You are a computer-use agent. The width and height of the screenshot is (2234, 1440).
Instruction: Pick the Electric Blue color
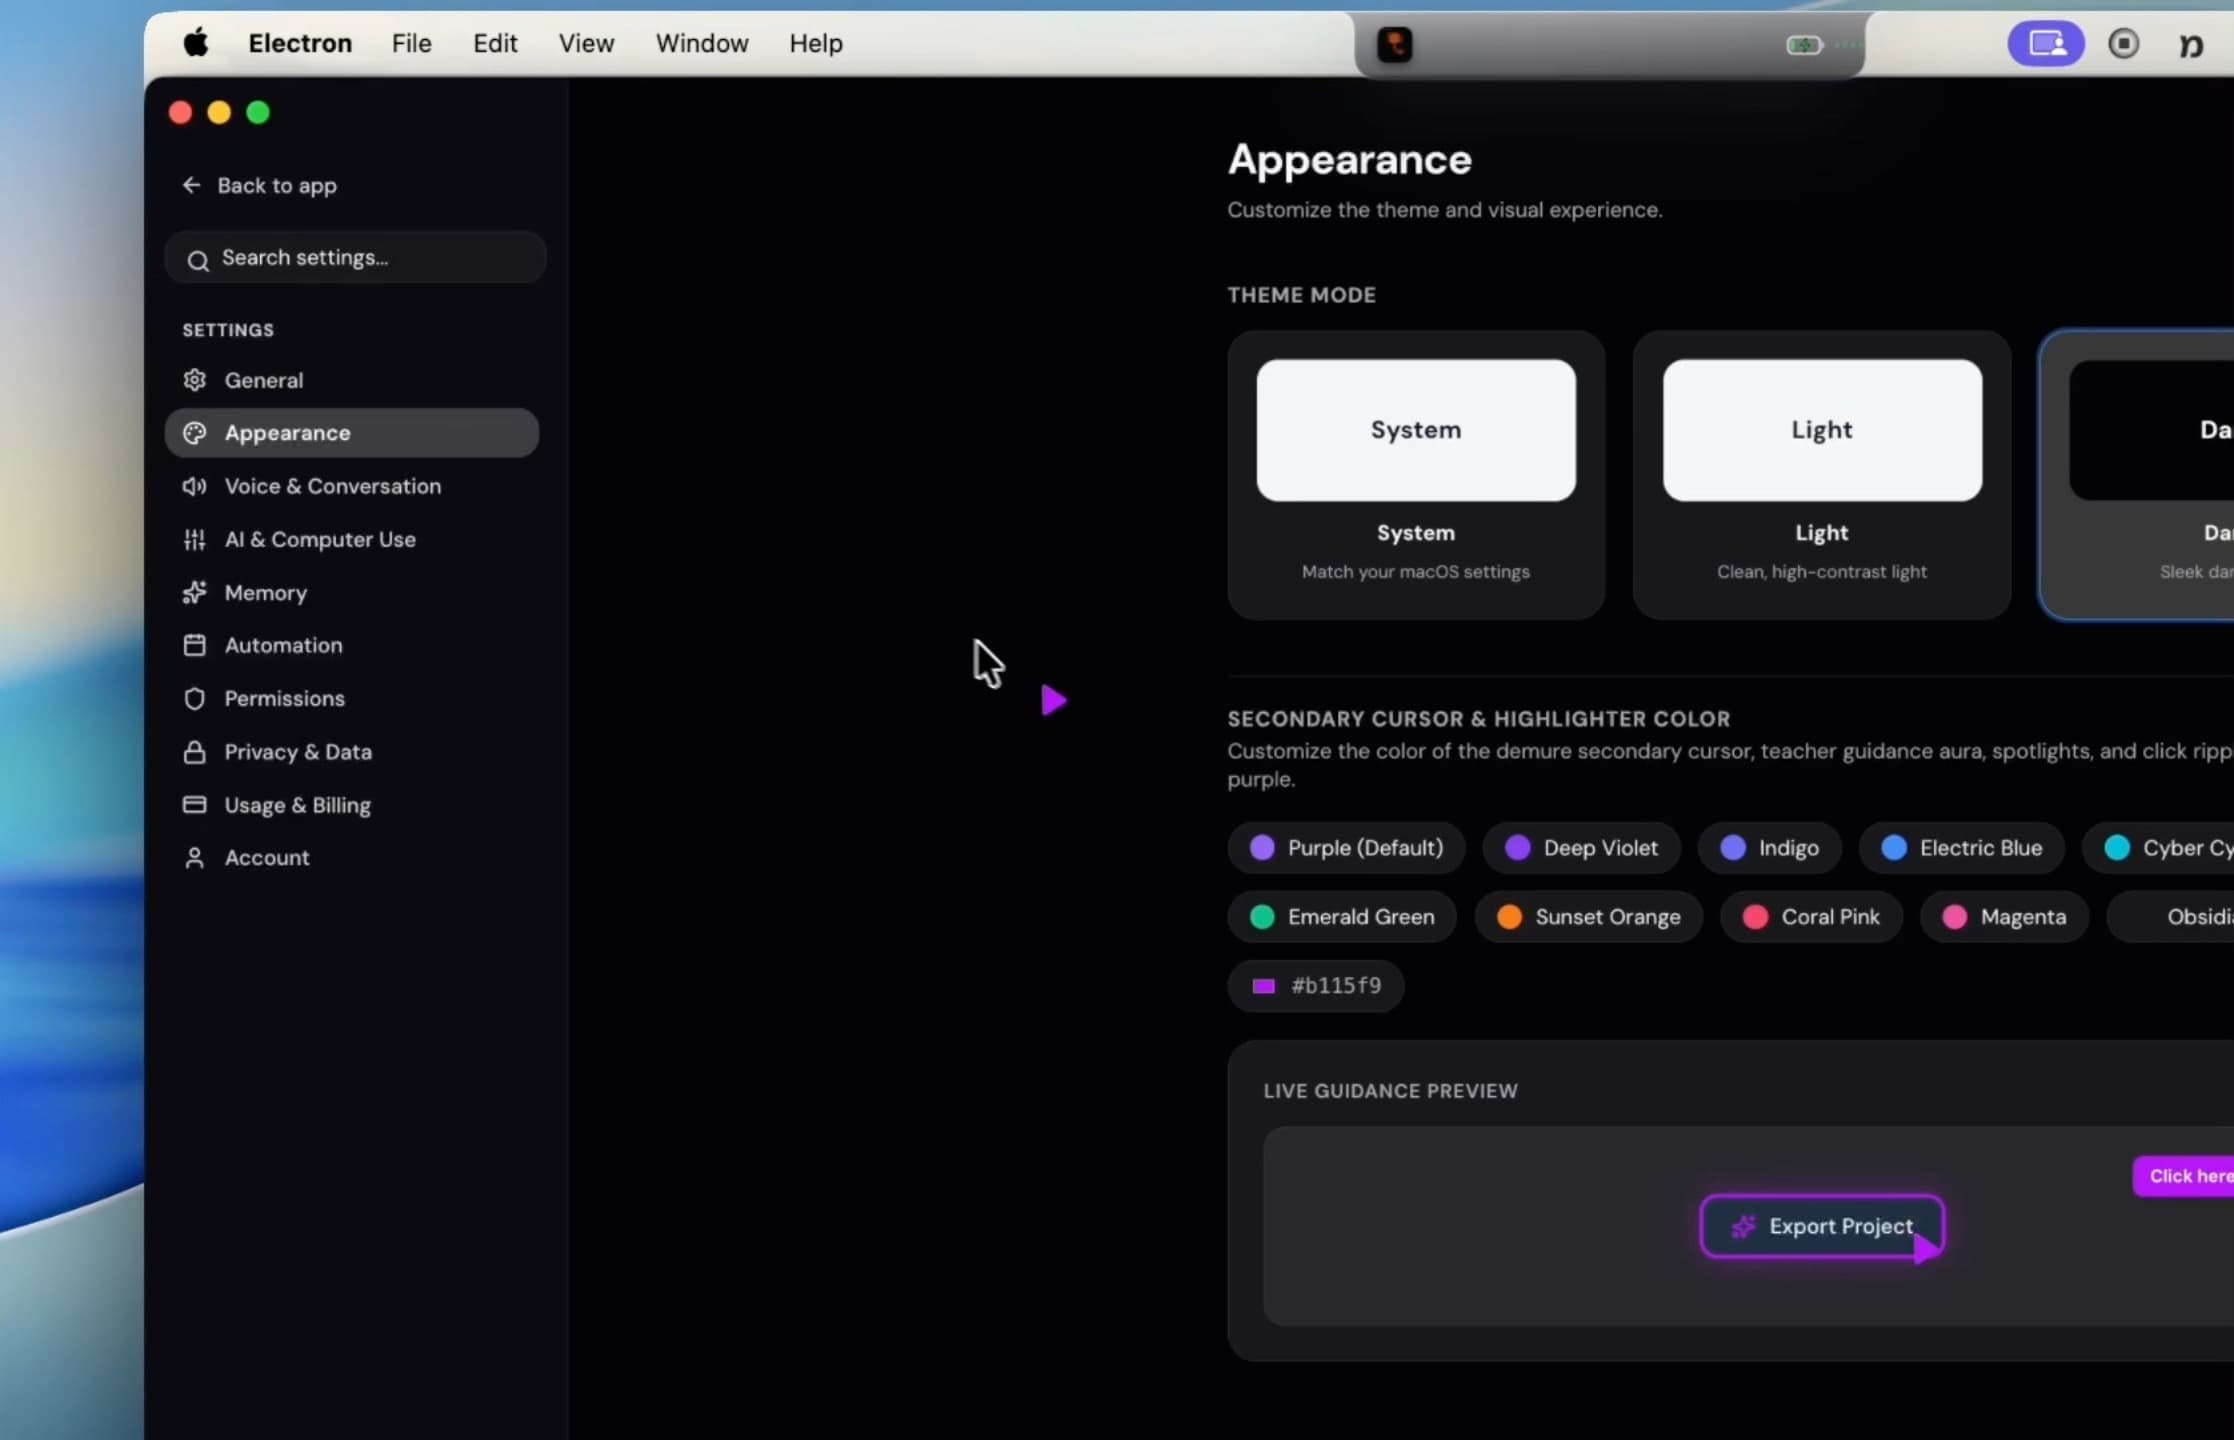pos(1962,848)
